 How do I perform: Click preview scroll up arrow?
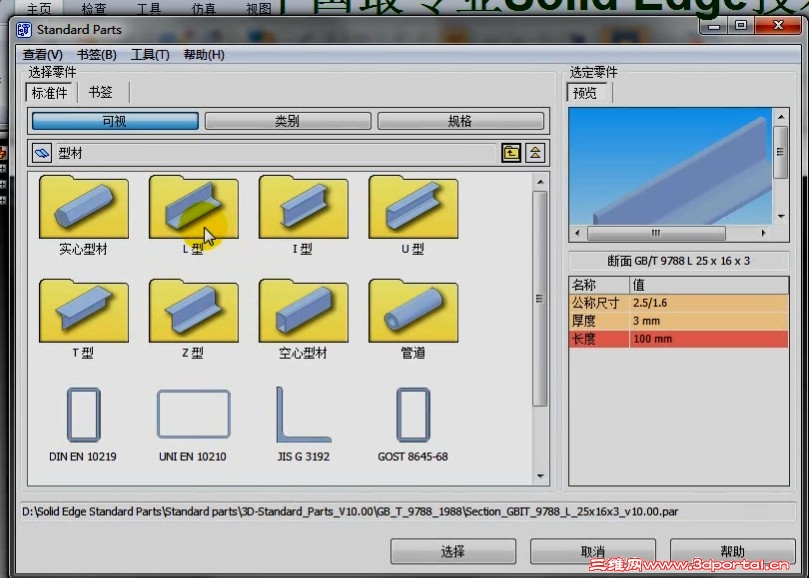781,117
